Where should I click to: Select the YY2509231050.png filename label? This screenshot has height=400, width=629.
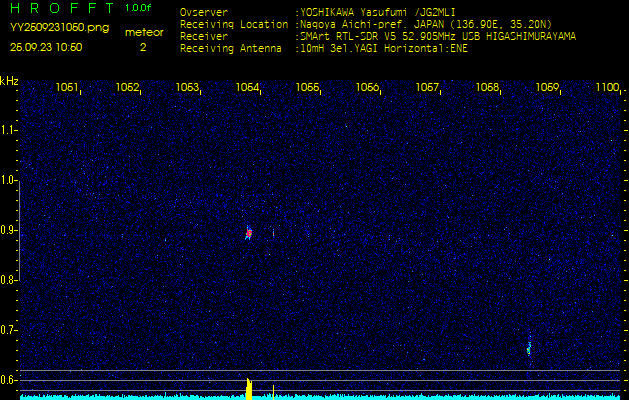pos(48,30)
